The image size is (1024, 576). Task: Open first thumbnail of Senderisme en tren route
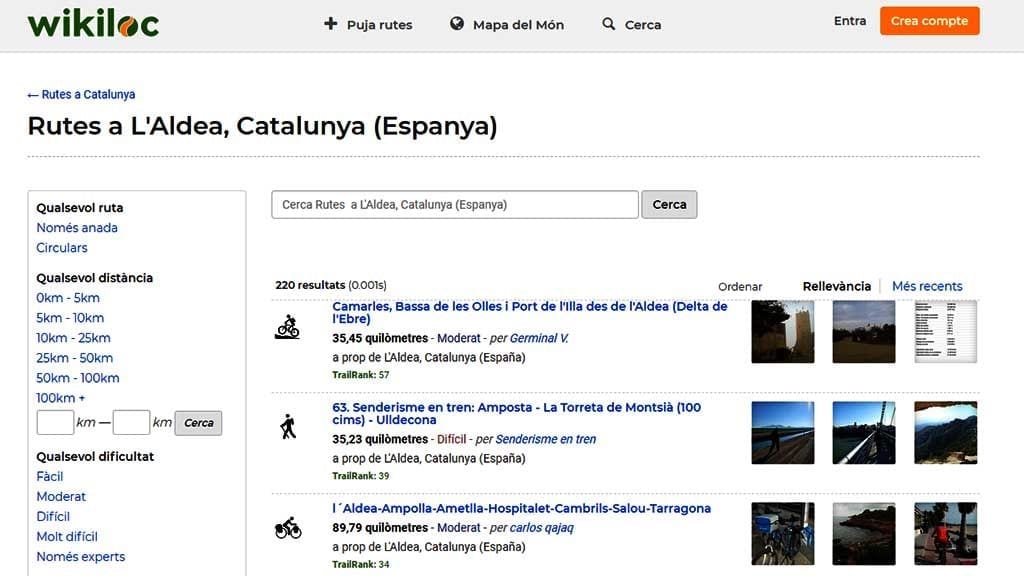tap(782, 432)
